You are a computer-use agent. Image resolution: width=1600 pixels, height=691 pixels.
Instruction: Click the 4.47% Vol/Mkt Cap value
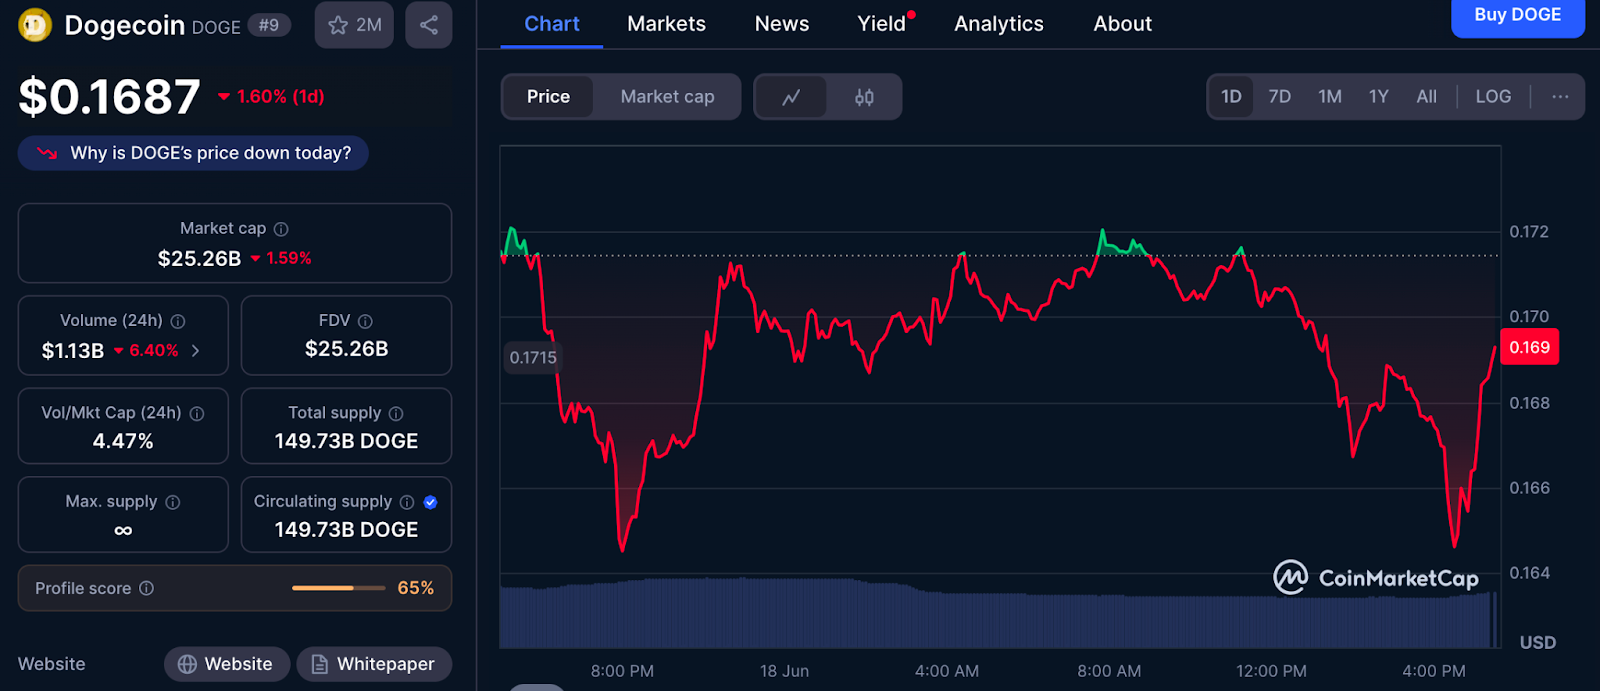coord(123,441)
